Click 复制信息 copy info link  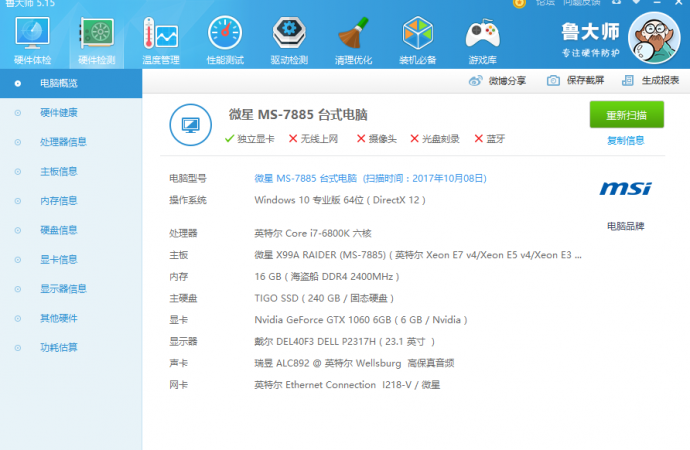coord(625,141)
